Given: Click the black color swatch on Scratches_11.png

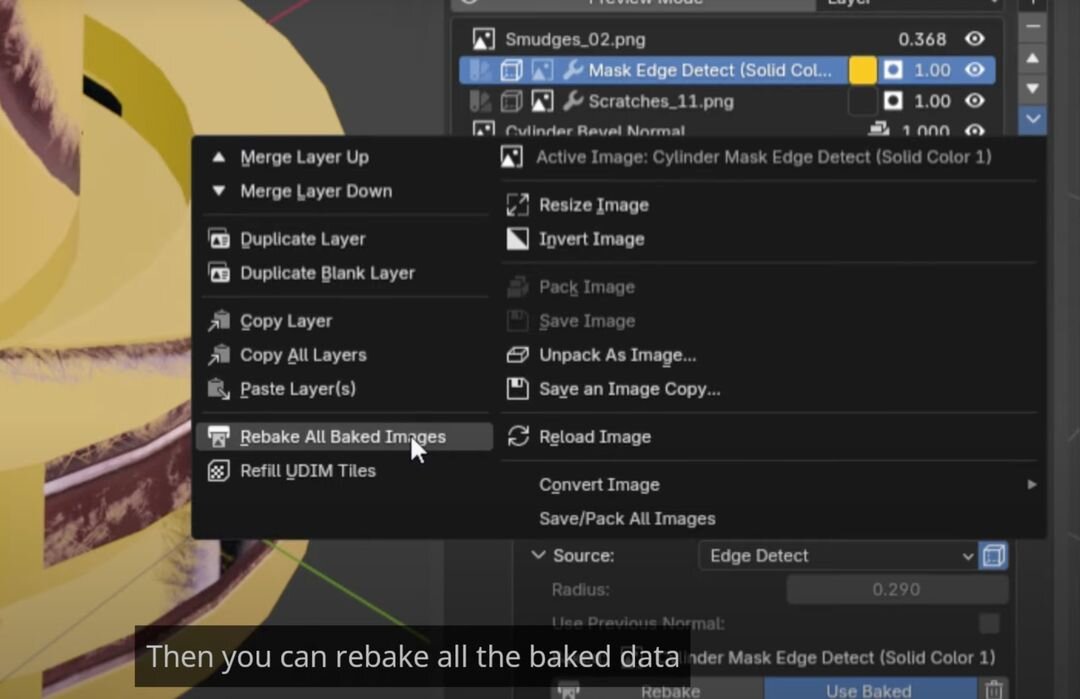Looking at the screenshot, I should tap(862, 101).
